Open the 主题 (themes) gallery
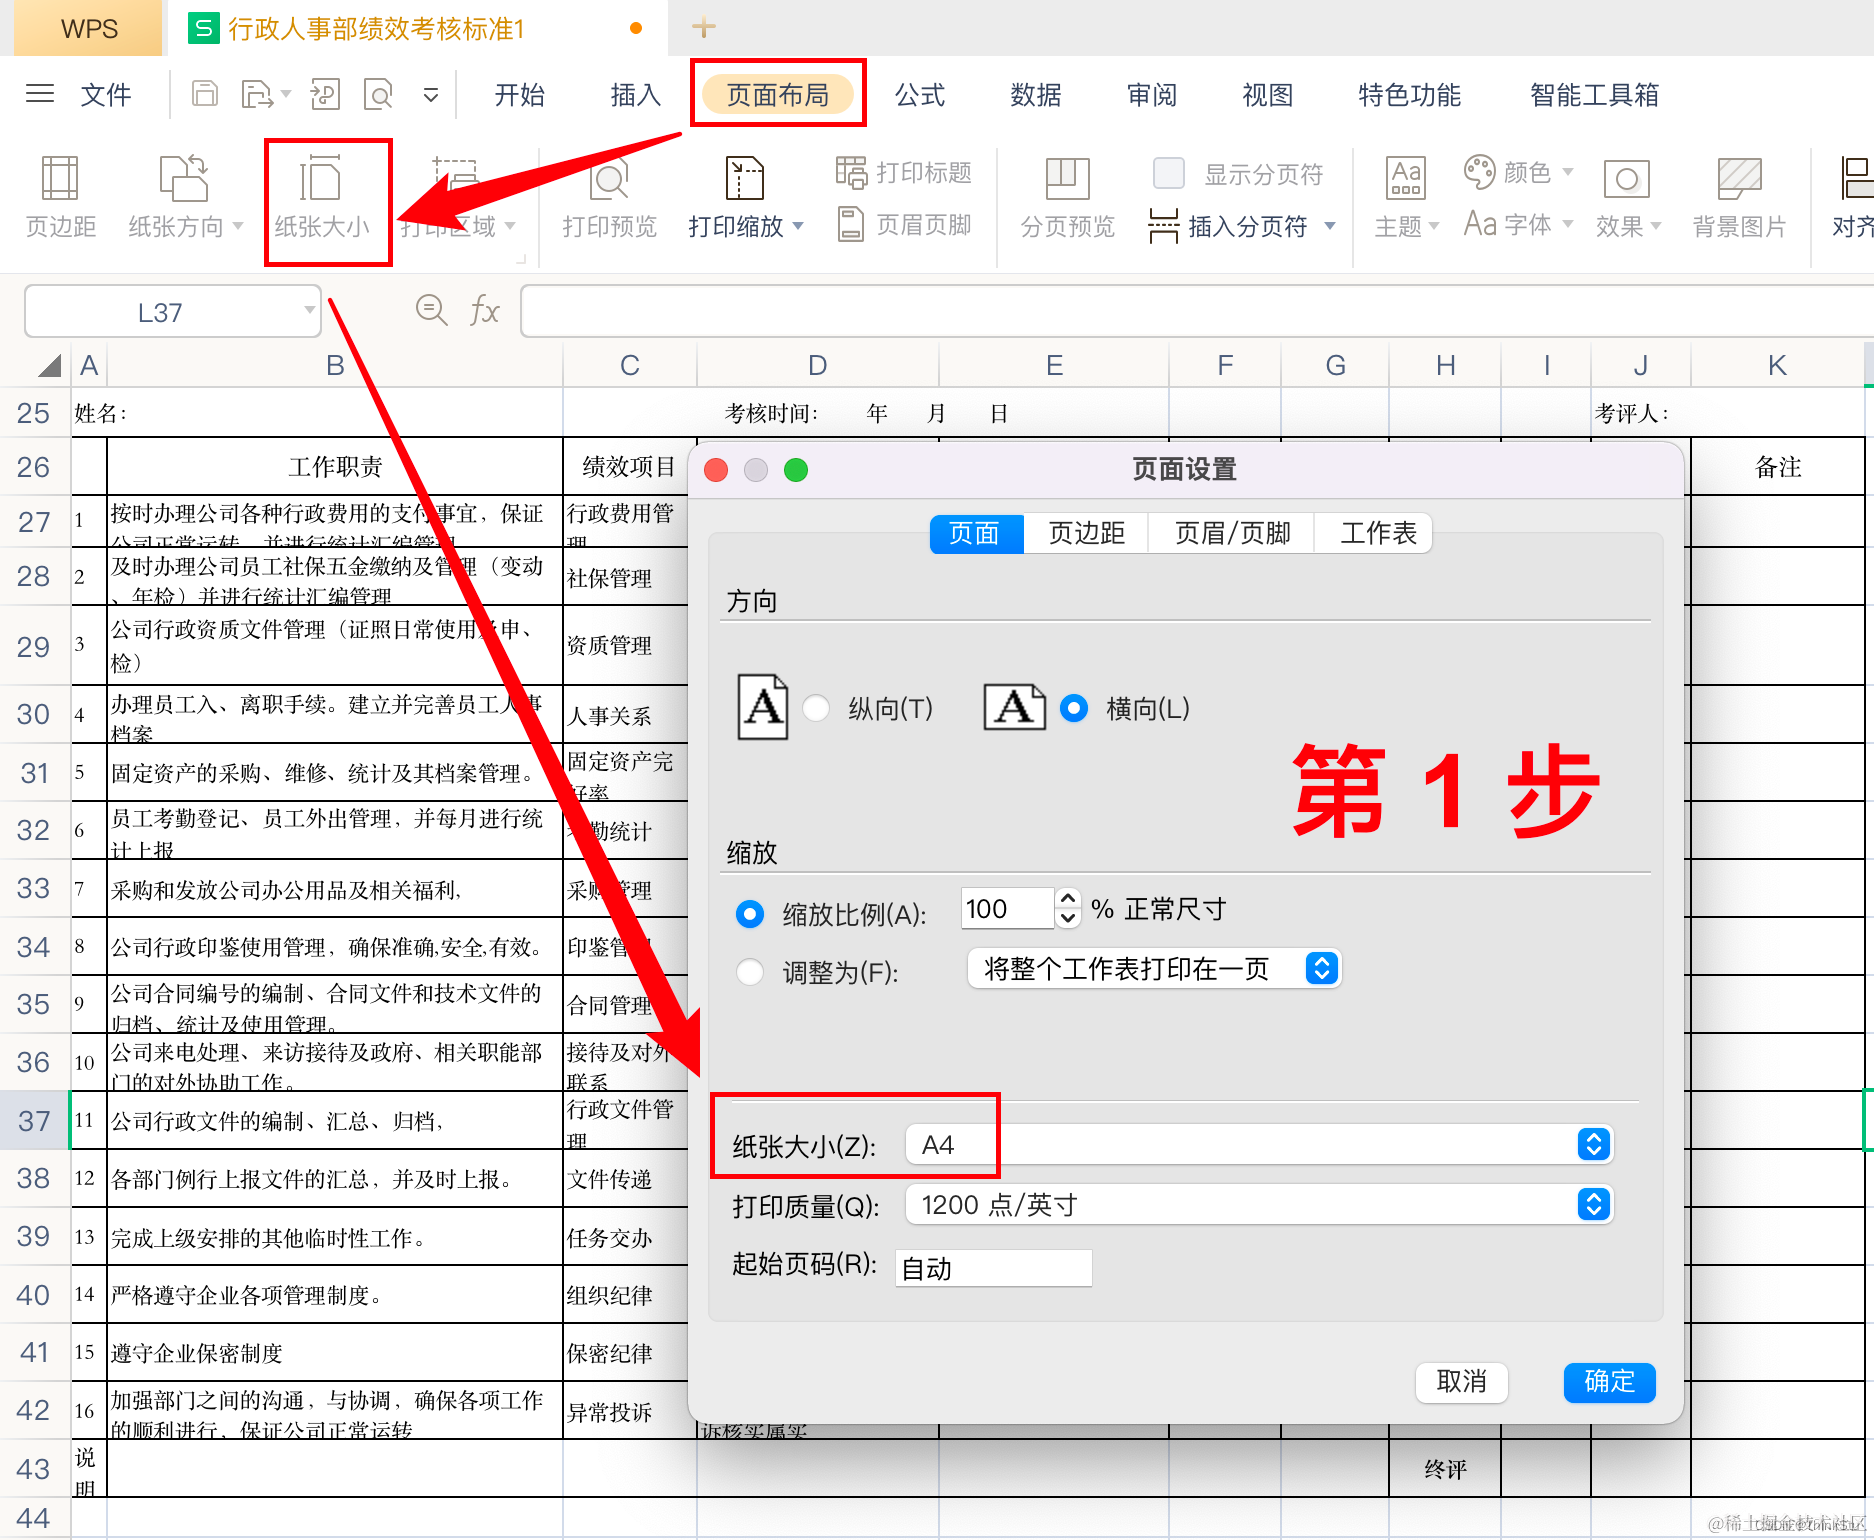Screen dimensions: 1874x1540 (1404, 196)
